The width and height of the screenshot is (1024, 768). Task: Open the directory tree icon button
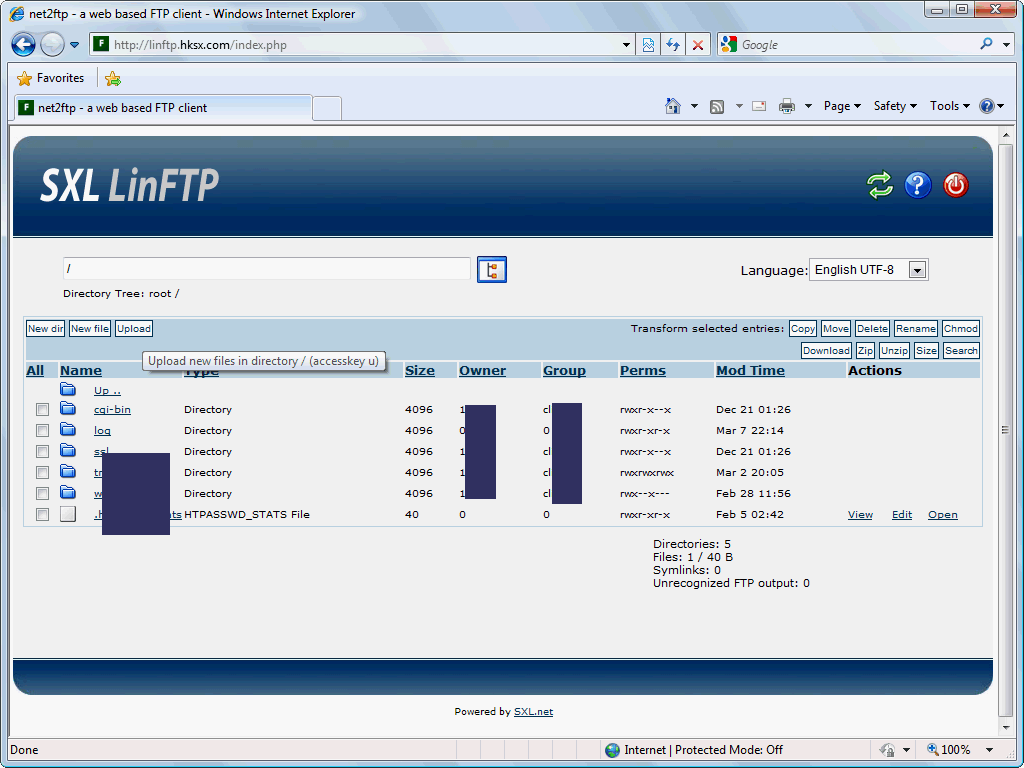click(x=492, y=270)
